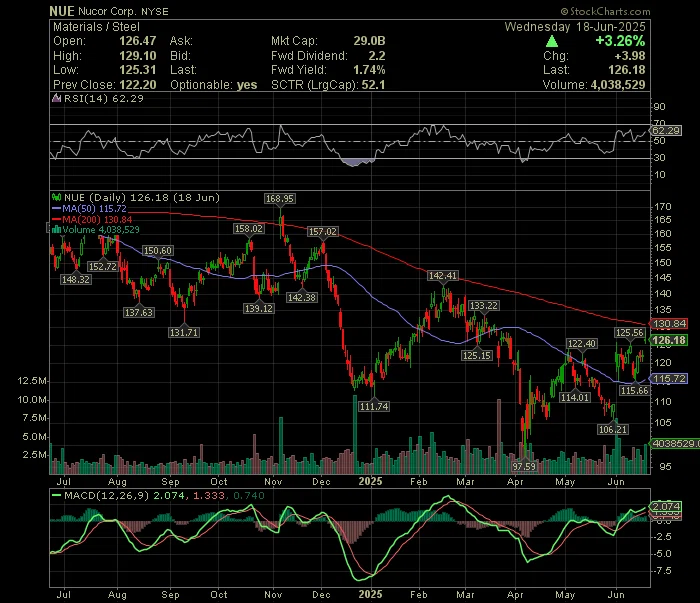
Task: Click the Nucor Corp. company name
Action: click(107, 11)
